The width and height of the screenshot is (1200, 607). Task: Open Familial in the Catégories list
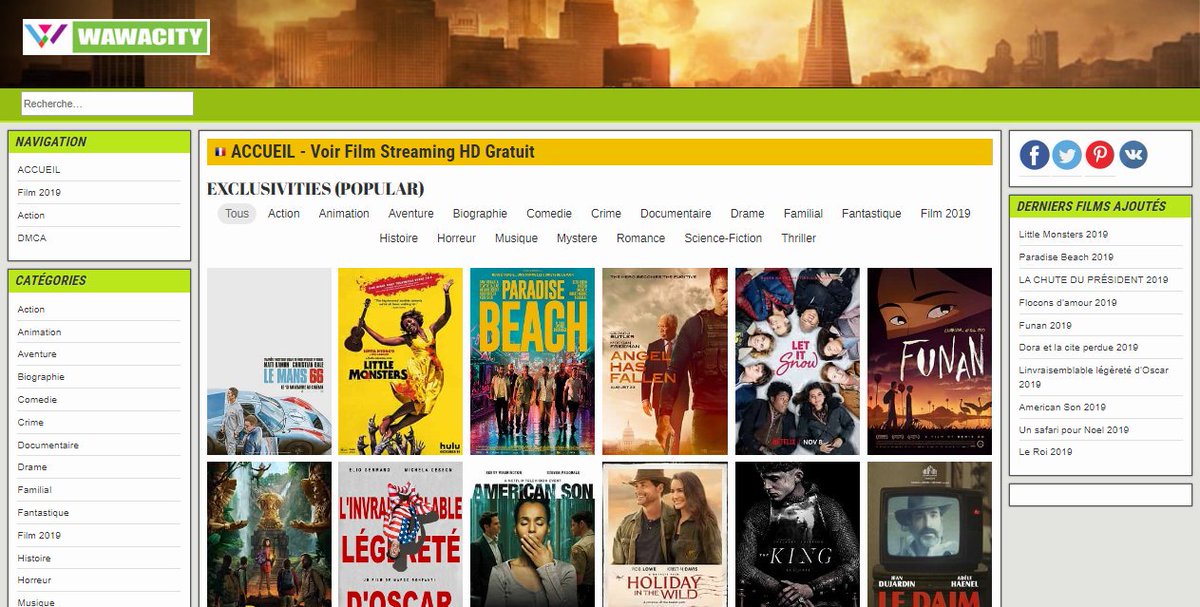[x=35, y=490]
